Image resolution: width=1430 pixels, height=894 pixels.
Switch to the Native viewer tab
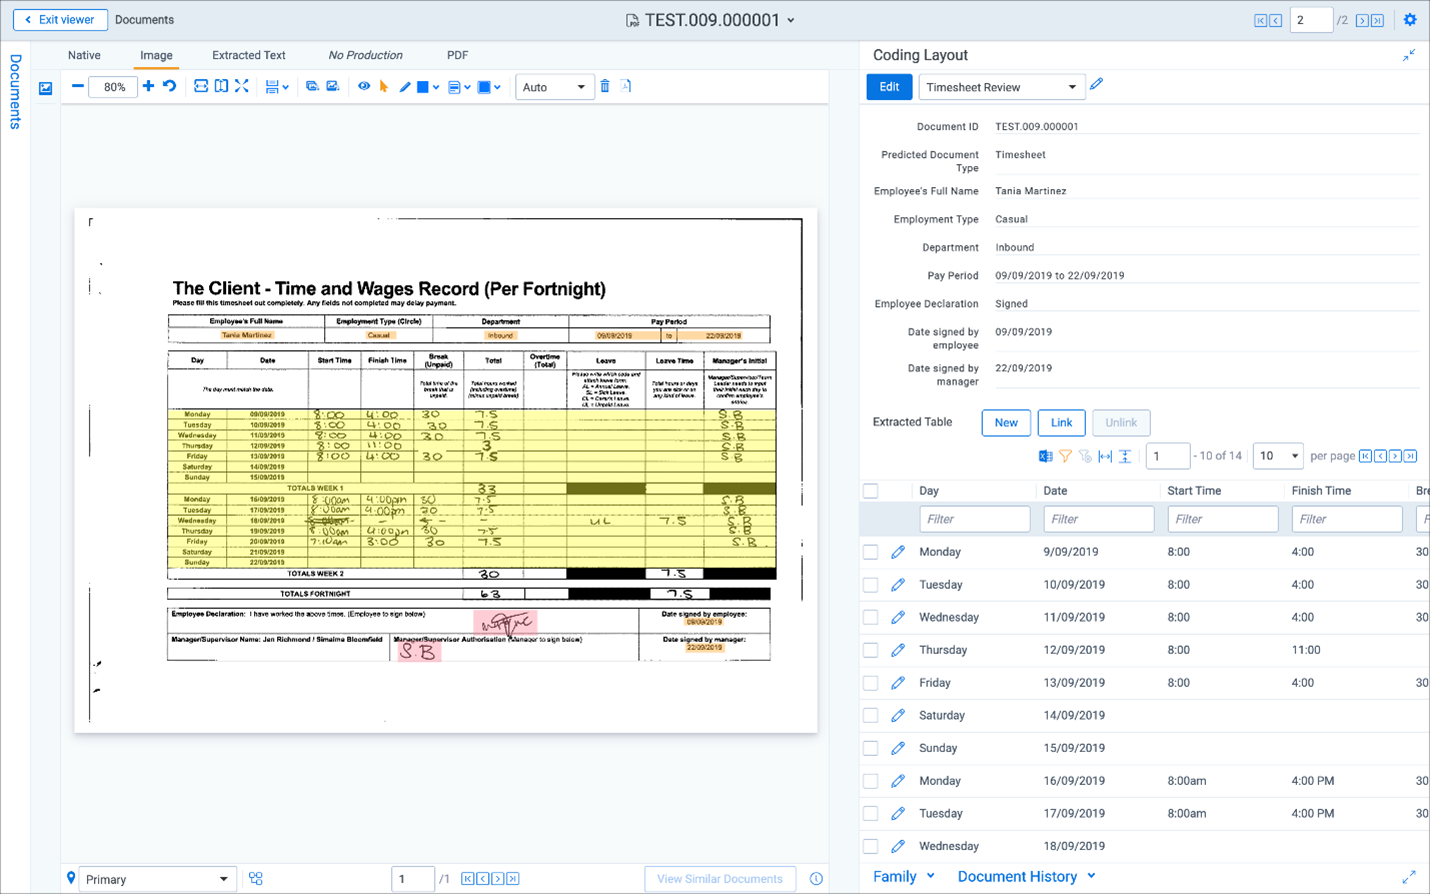[x=84, y=55]
